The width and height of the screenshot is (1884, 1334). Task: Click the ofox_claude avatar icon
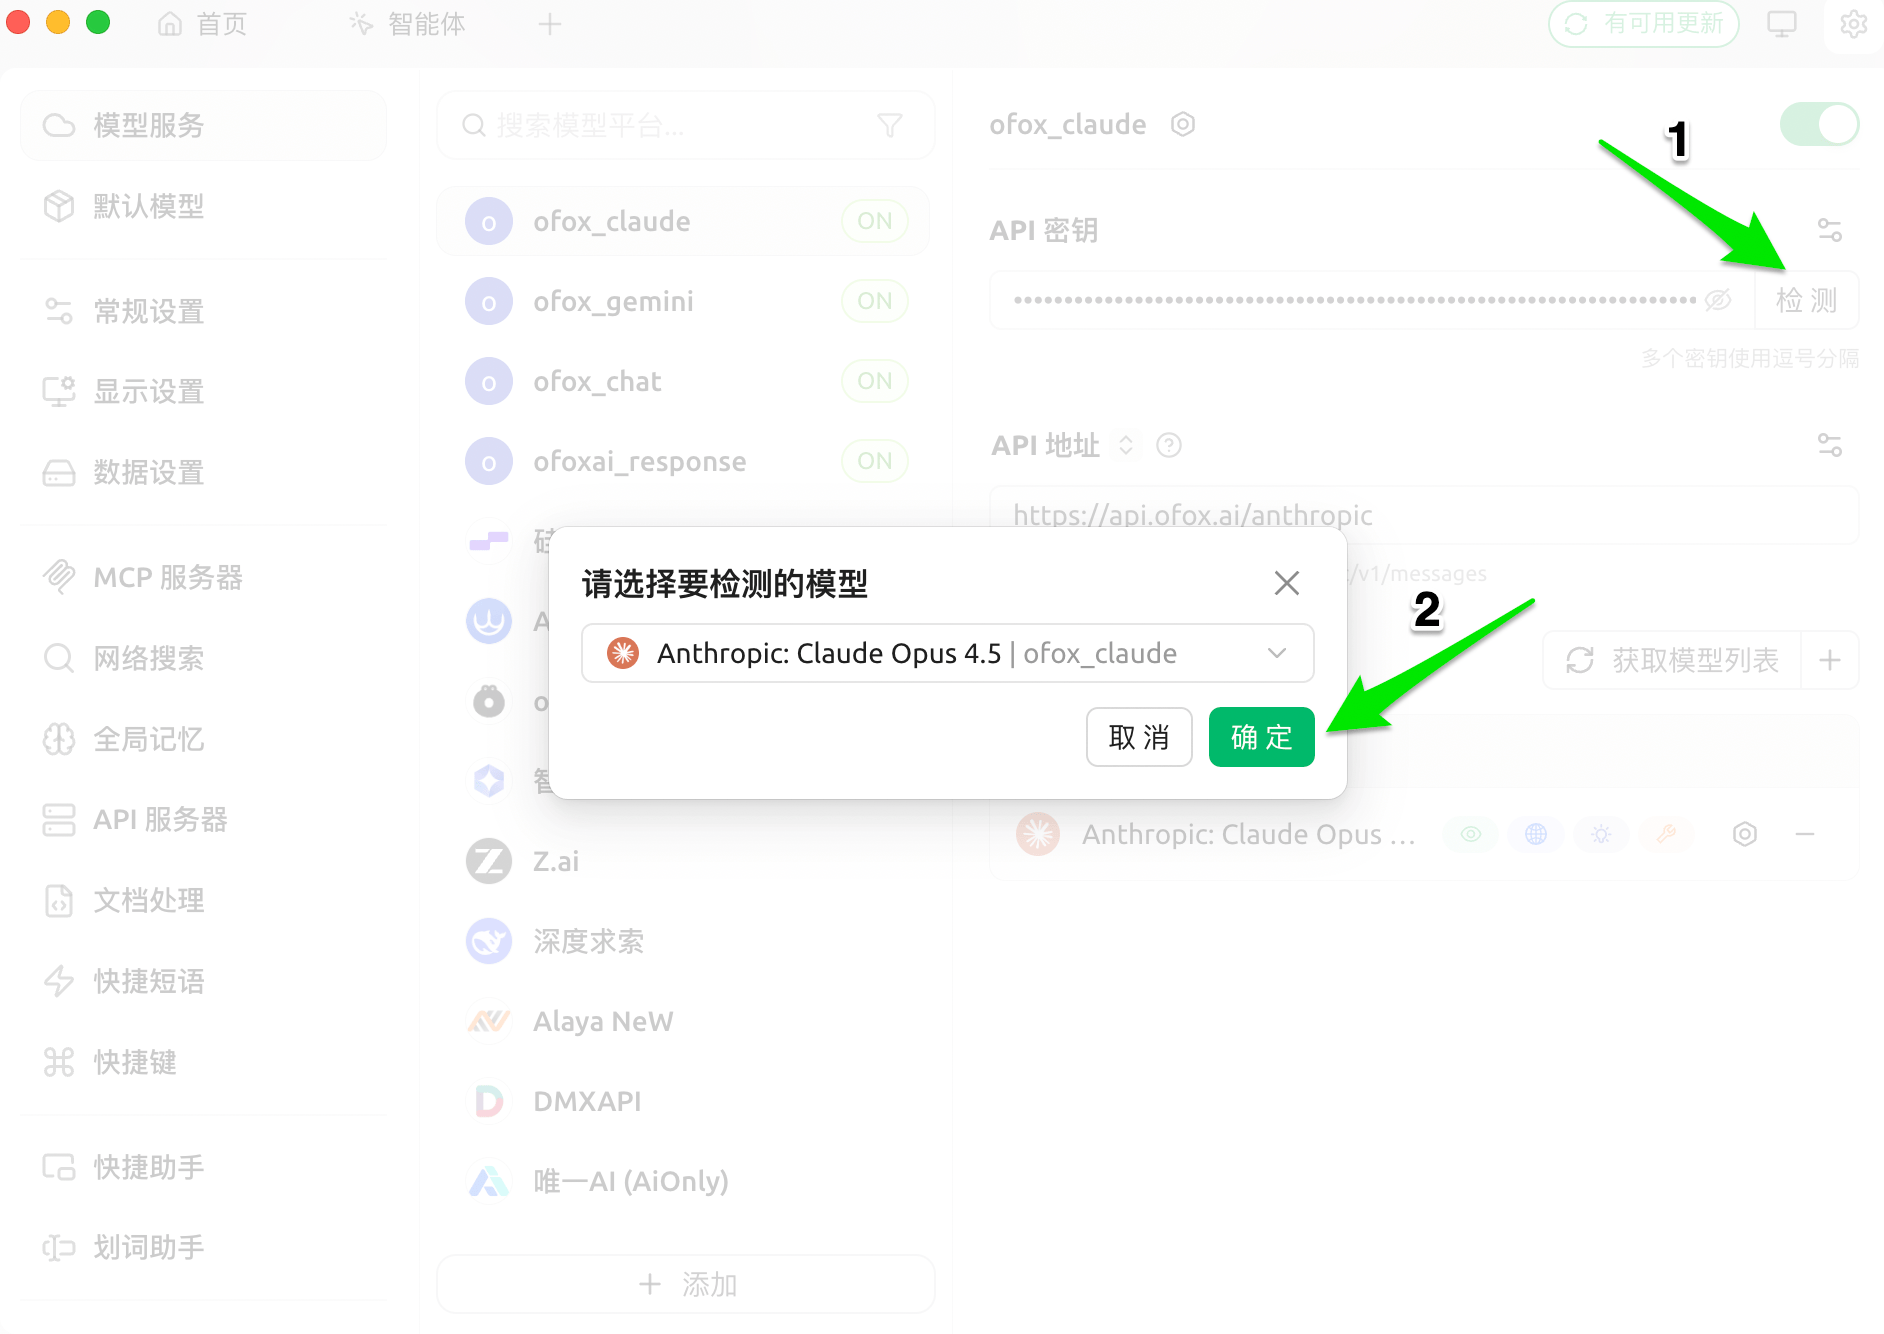(x=489, y=221)
